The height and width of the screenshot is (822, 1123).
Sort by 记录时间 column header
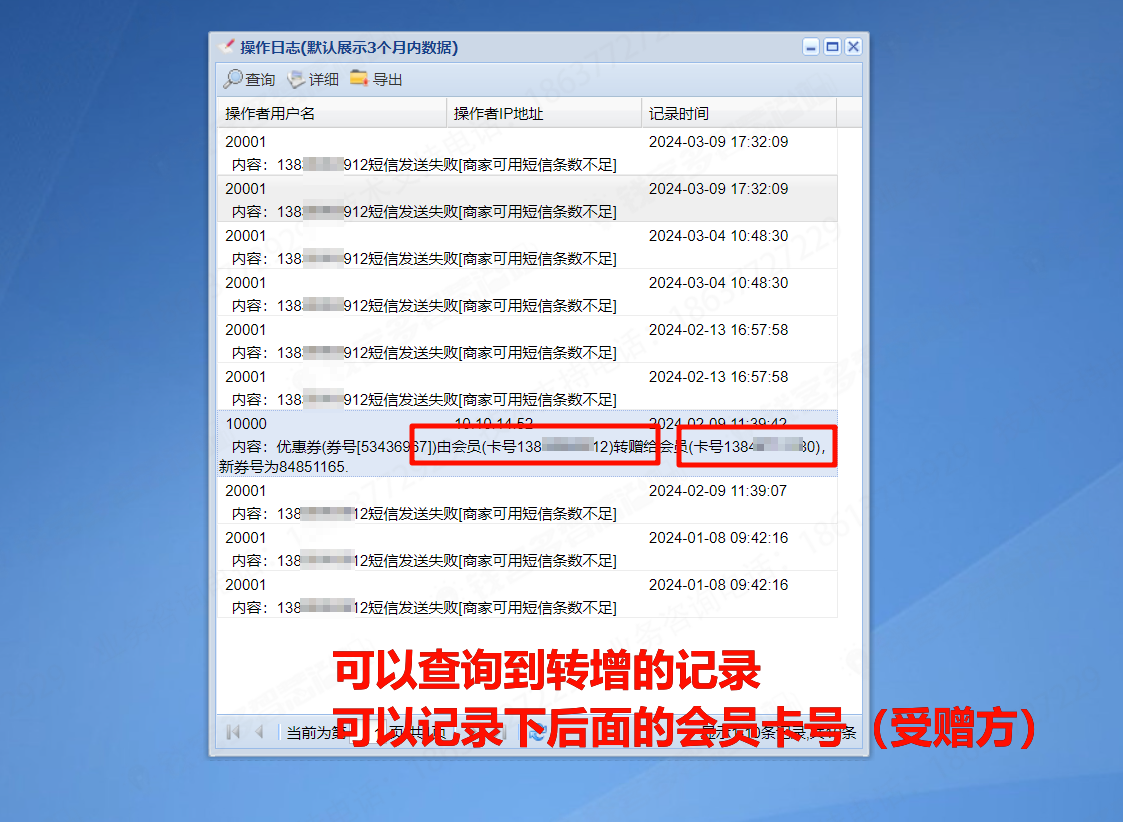tap(738, 113)
